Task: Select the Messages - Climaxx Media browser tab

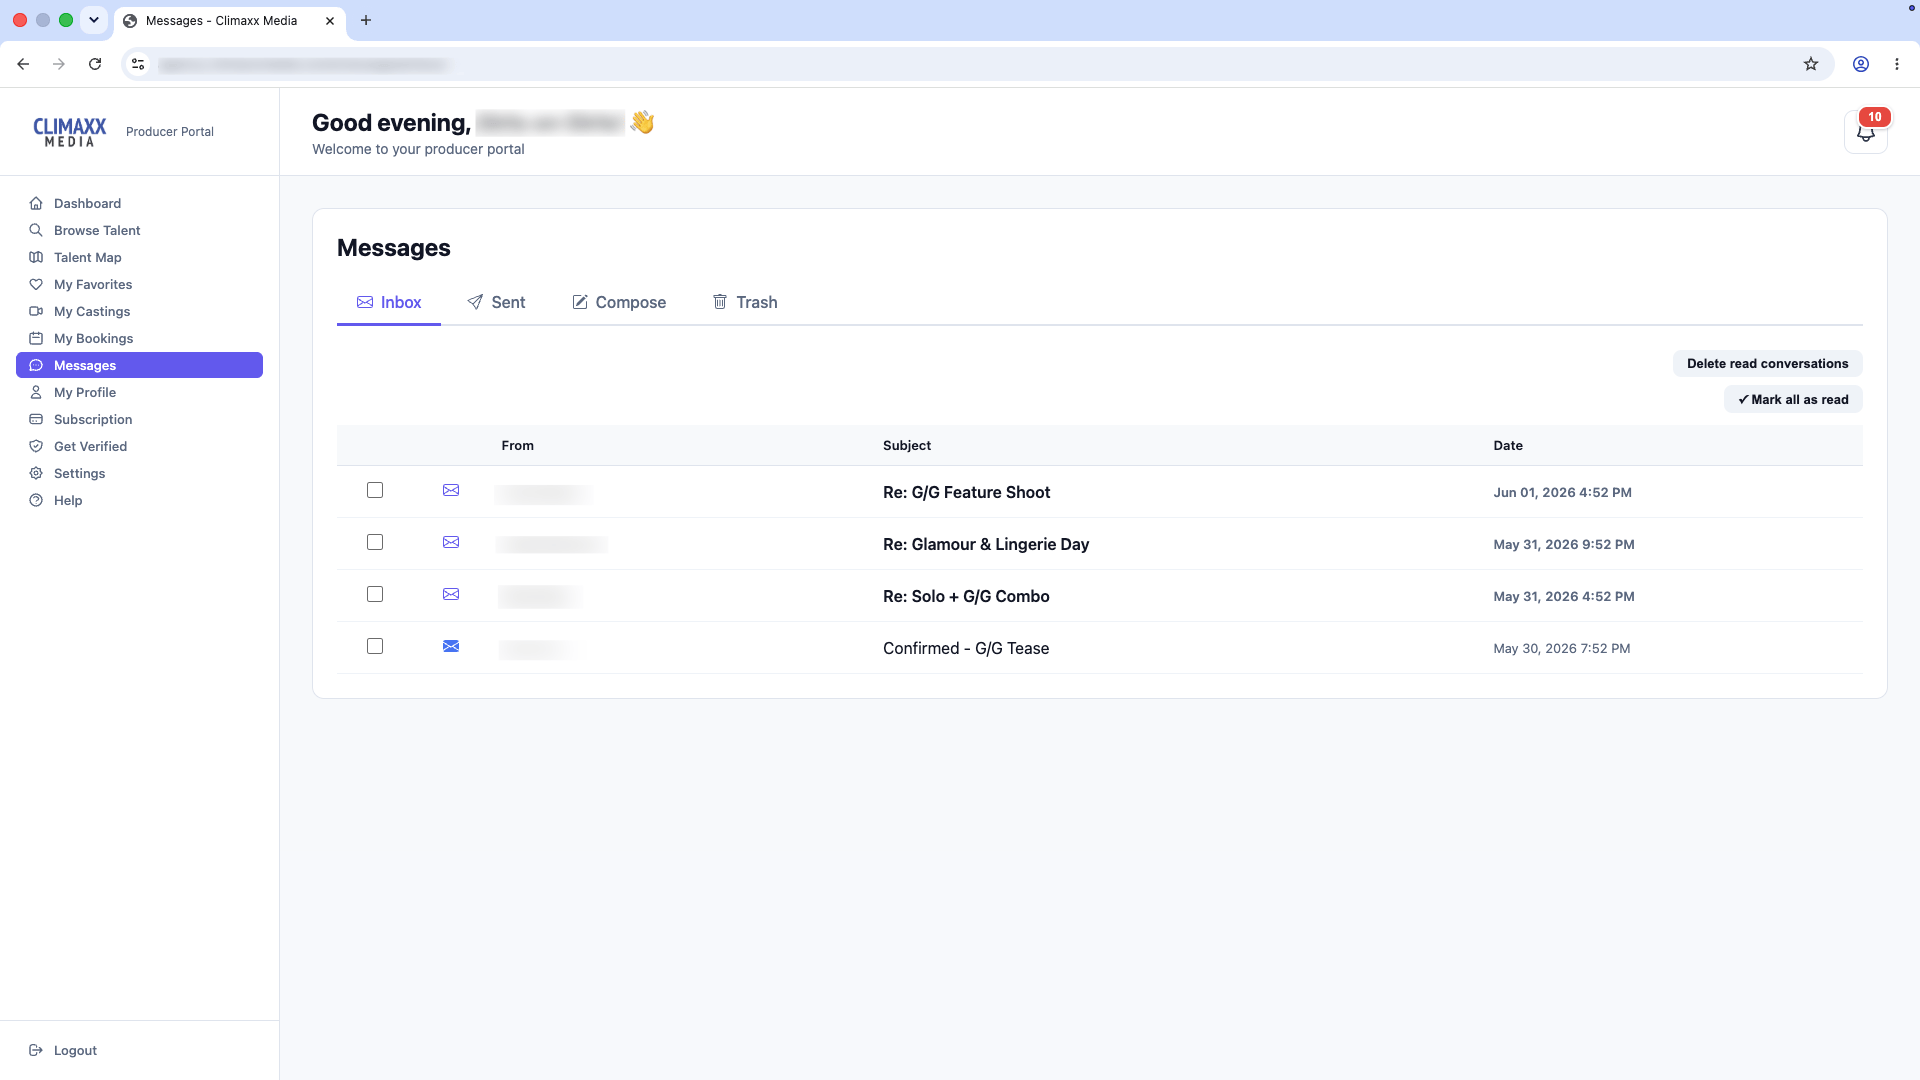Action: 230,20
